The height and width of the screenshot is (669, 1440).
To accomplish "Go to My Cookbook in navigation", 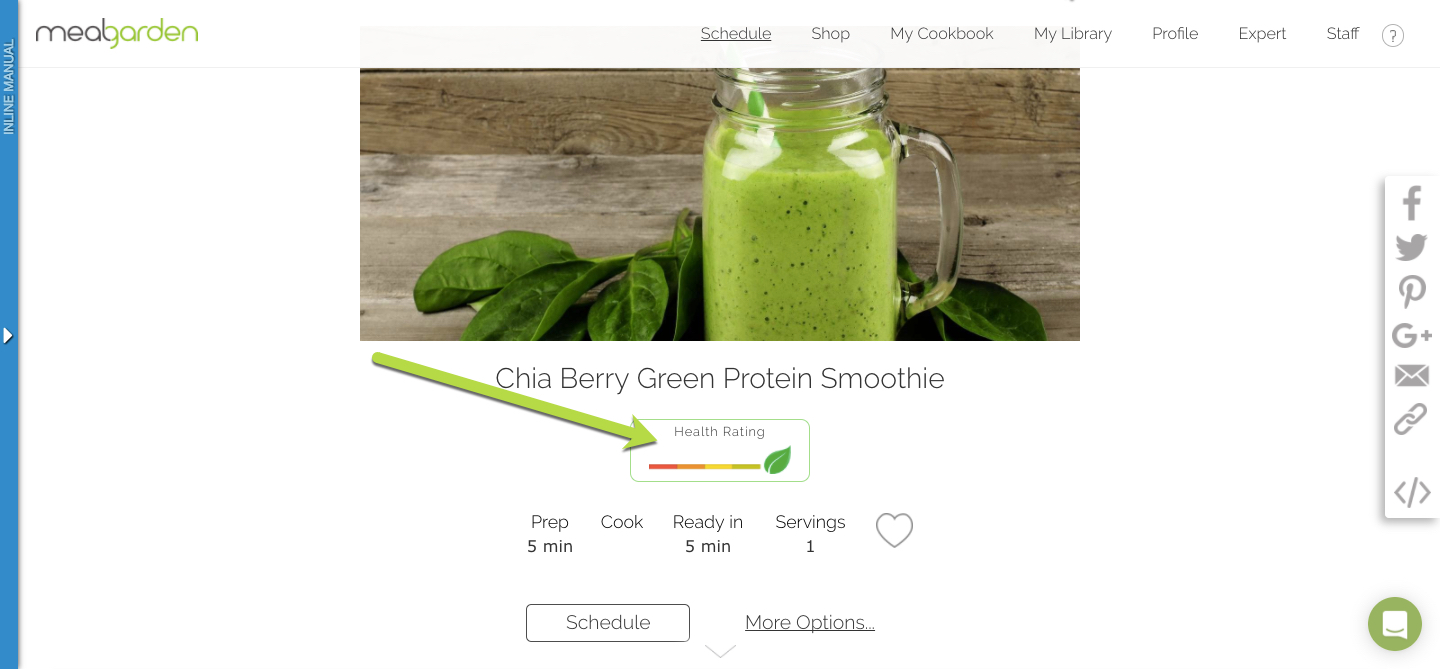I will [942, 34].
